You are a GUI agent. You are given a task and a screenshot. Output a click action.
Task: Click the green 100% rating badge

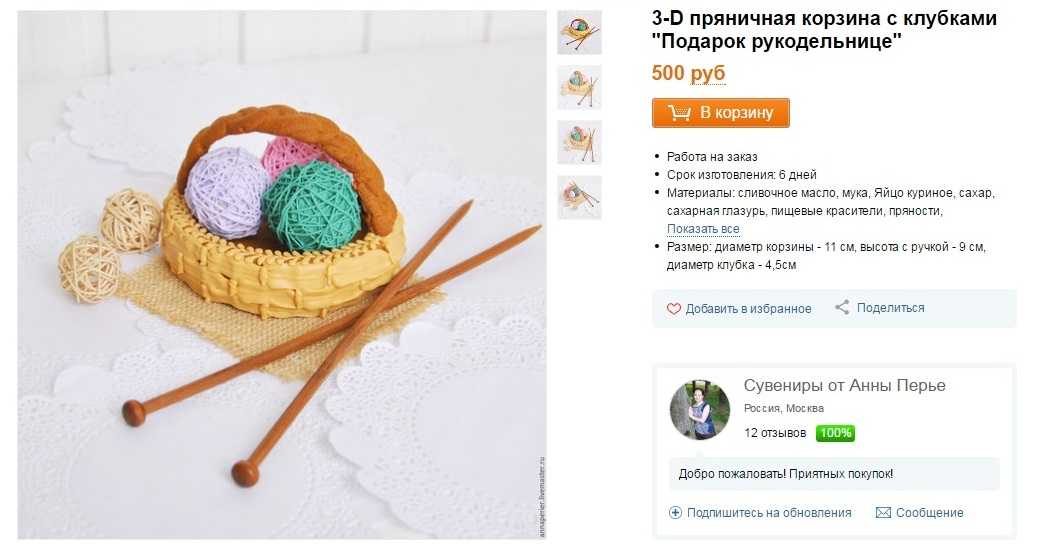835,433
